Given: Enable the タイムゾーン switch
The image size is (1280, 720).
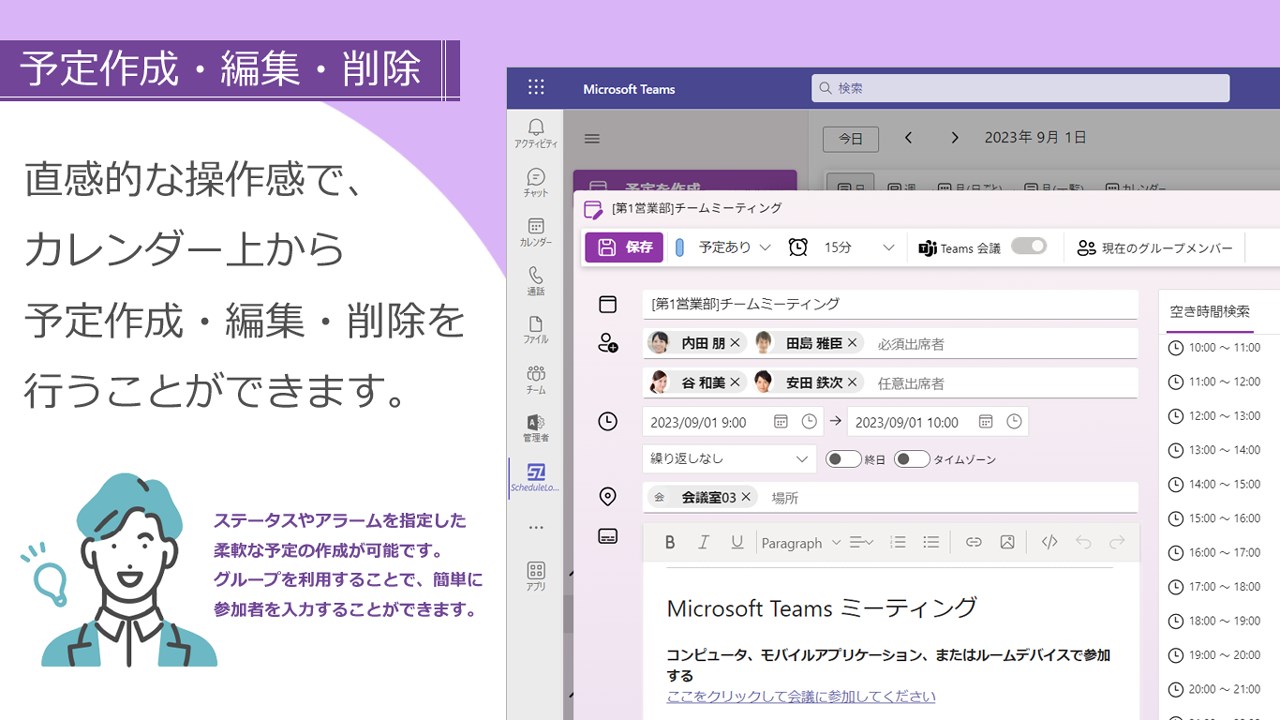Looking at the screenshot, I should (912, 459).
